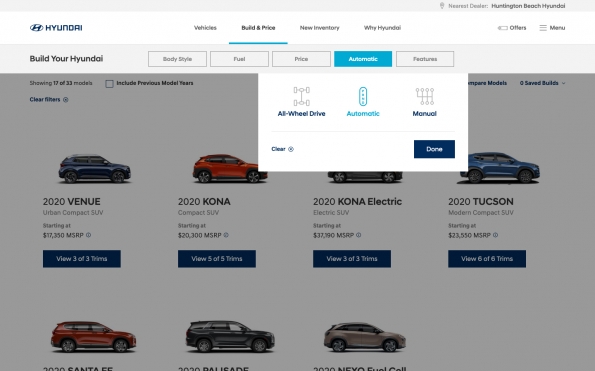Open the Fuel filter dropdown

[239, 59]
